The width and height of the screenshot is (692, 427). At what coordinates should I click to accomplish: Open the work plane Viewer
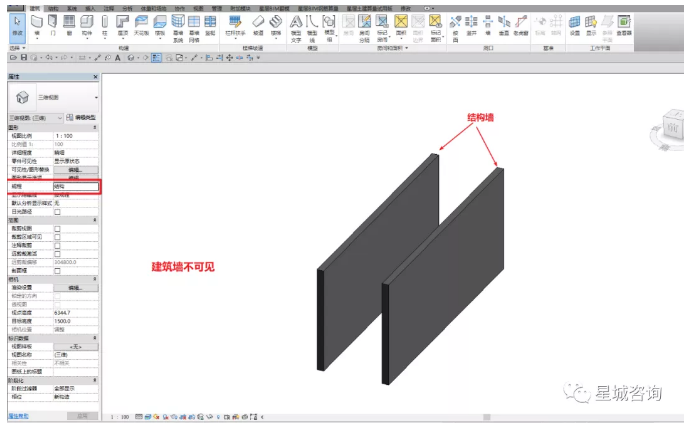point(624,25)
